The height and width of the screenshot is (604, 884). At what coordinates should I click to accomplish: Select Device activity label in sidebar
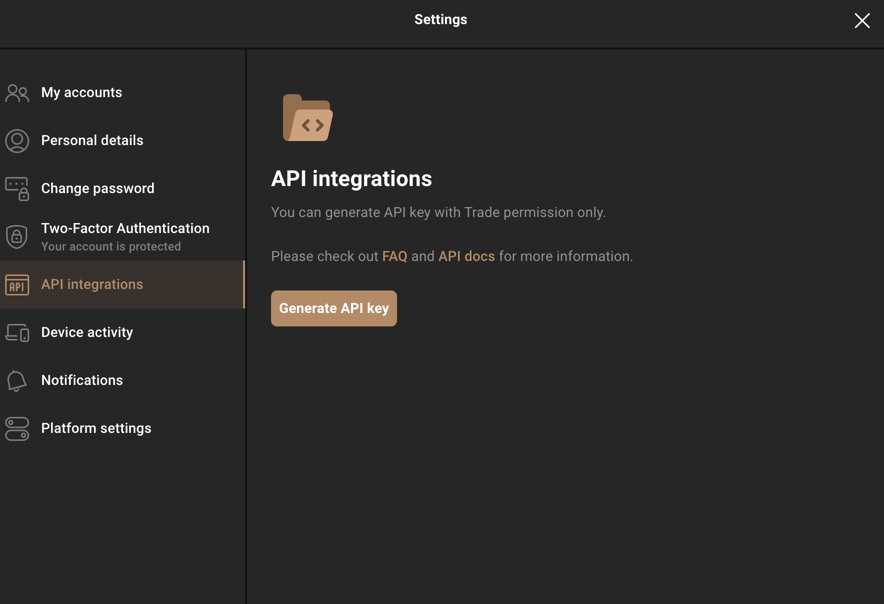pyautogui.click(x=87, y=332)
